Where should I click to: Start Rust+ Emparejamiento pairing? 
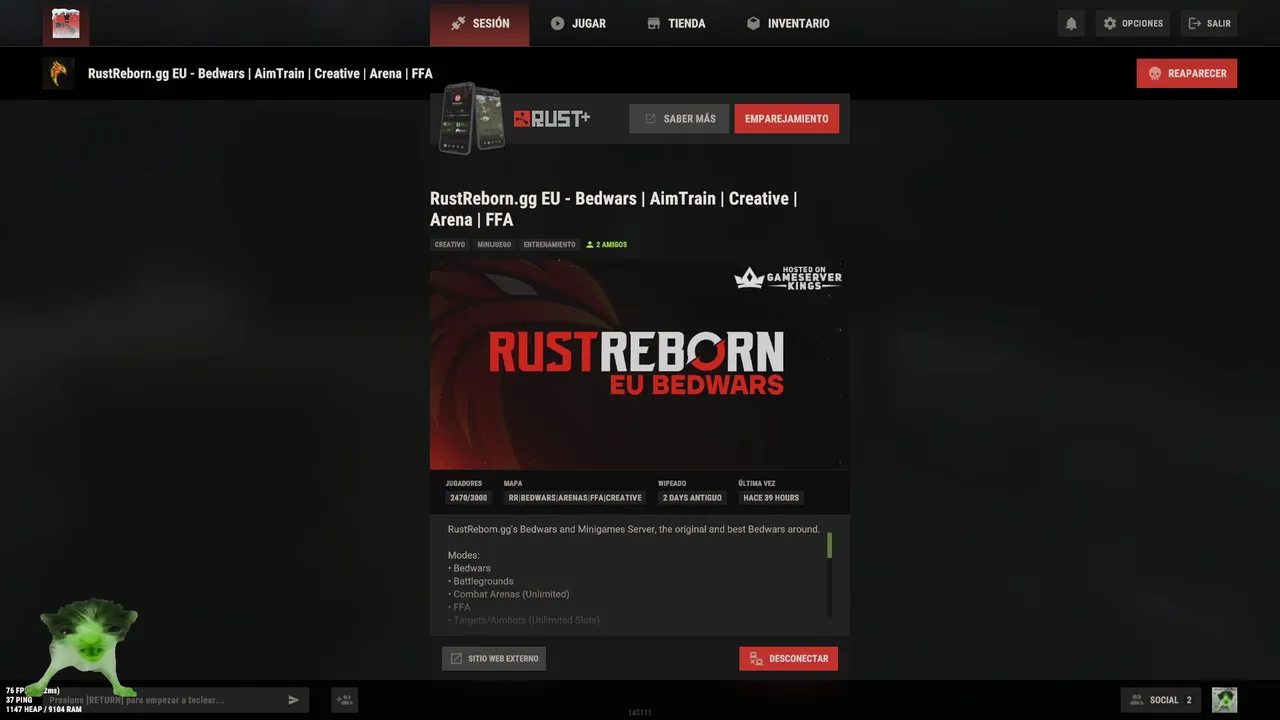pyautogui.click(x=786, y=119)
